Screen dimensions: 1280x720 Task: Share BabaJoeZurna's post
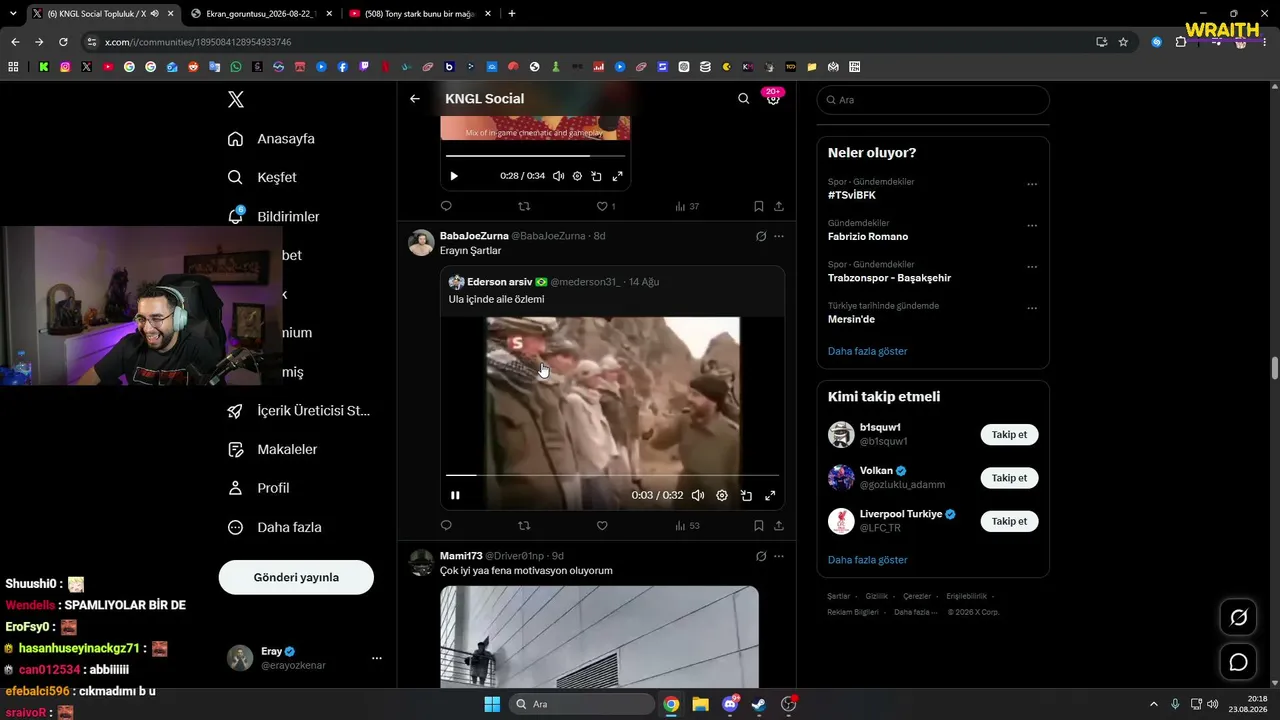[779, 525]
